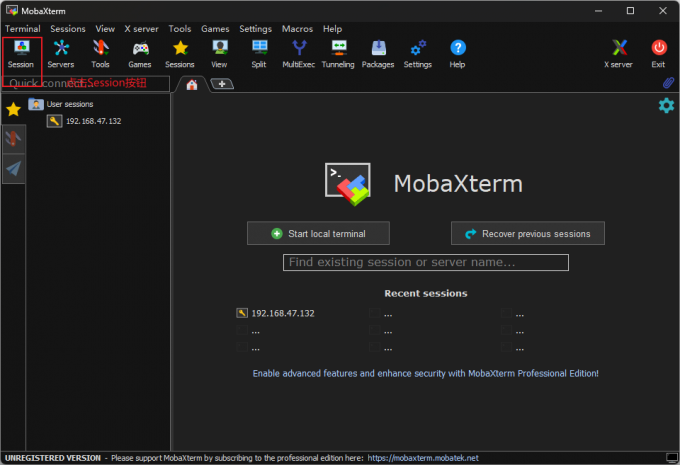Open the Tunneling toolbar icon
The height and width of the screenshot is (465, 680).
(x=338, y=54)
